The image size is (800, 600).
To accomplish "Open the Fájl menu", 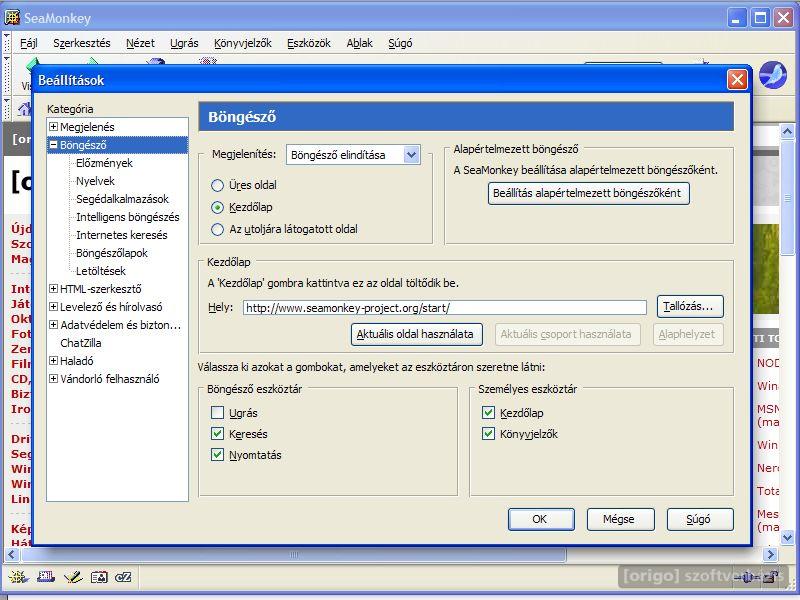I will click(29, 43).
